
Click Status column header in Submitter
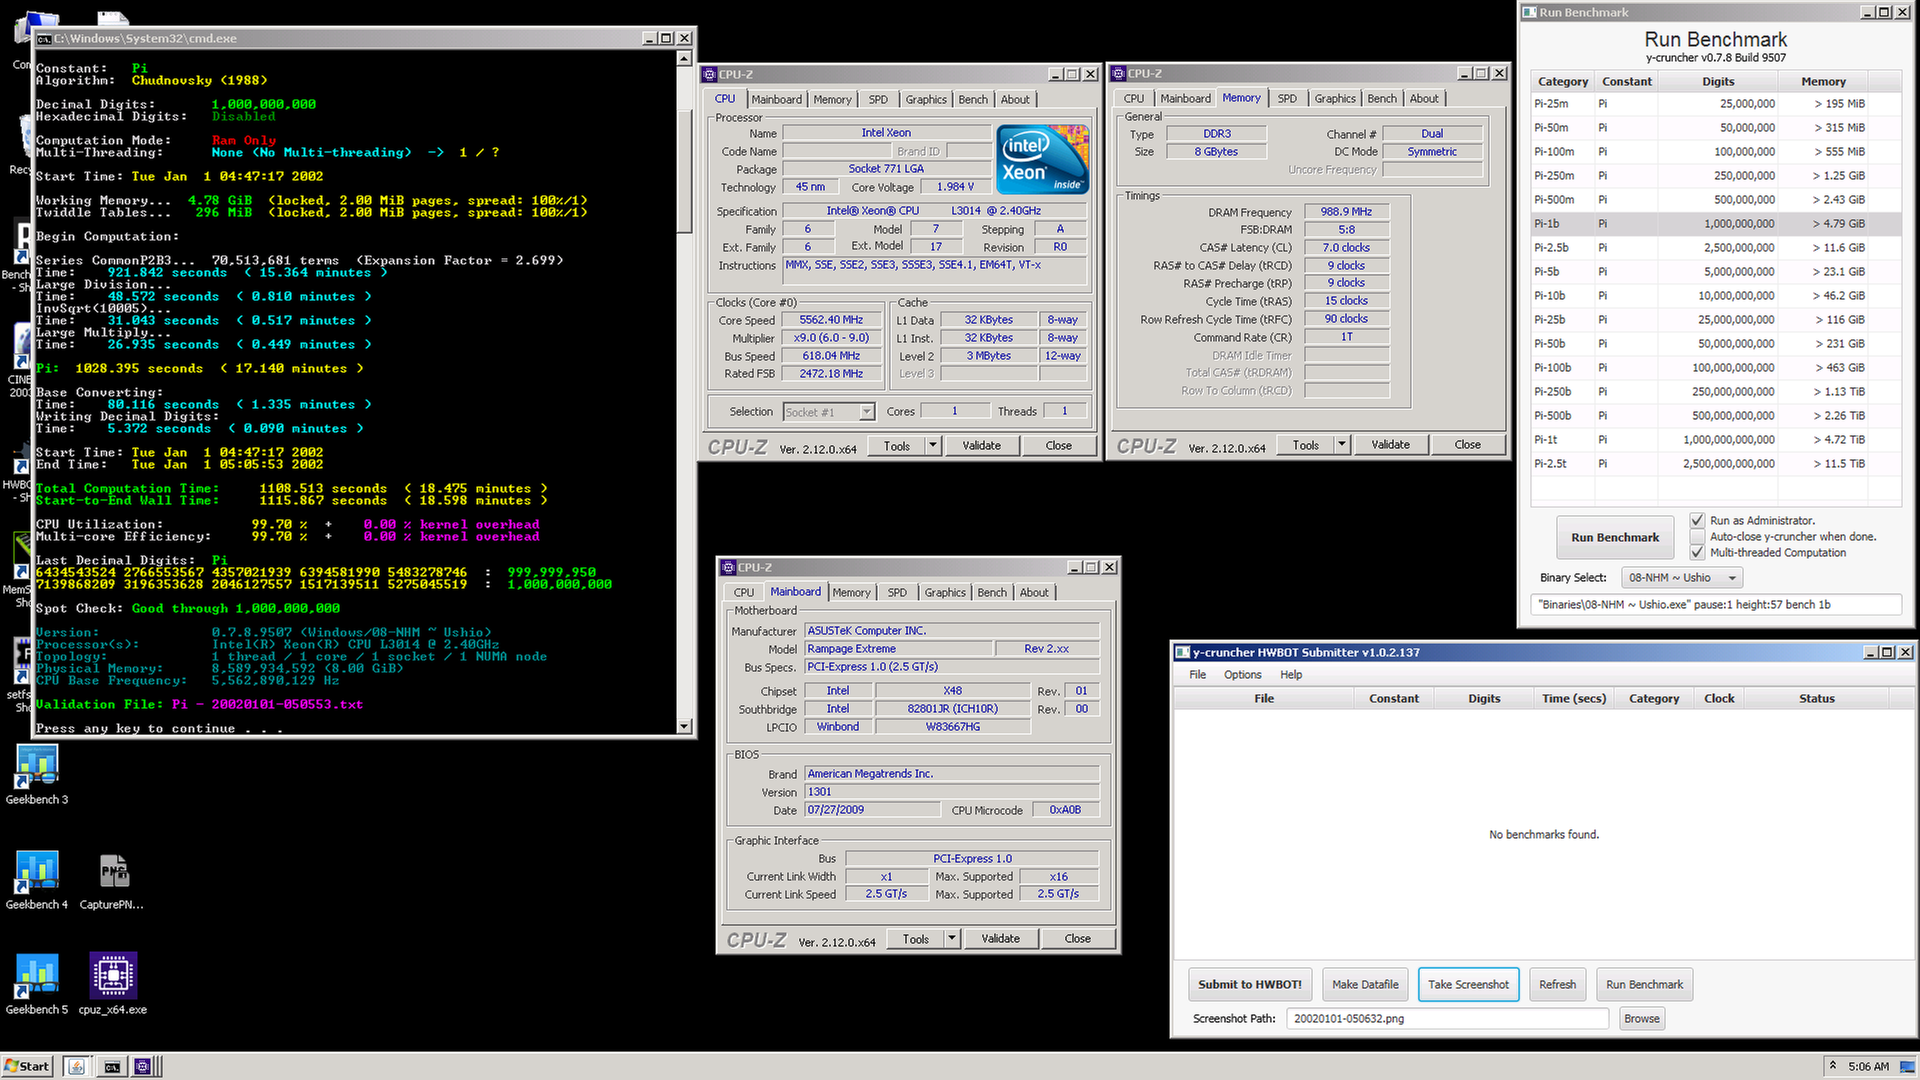coord(1816,699)
